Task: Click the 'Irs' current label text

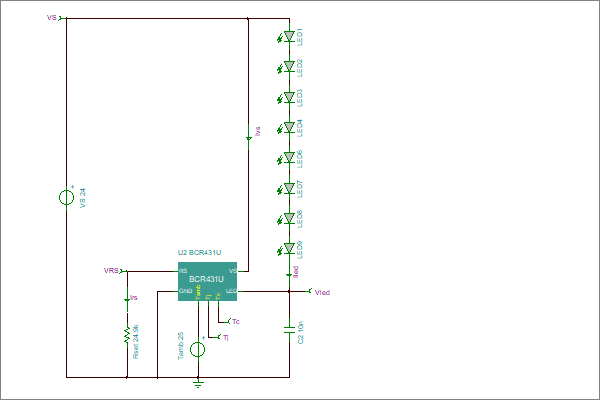Action: pos(134,297)
